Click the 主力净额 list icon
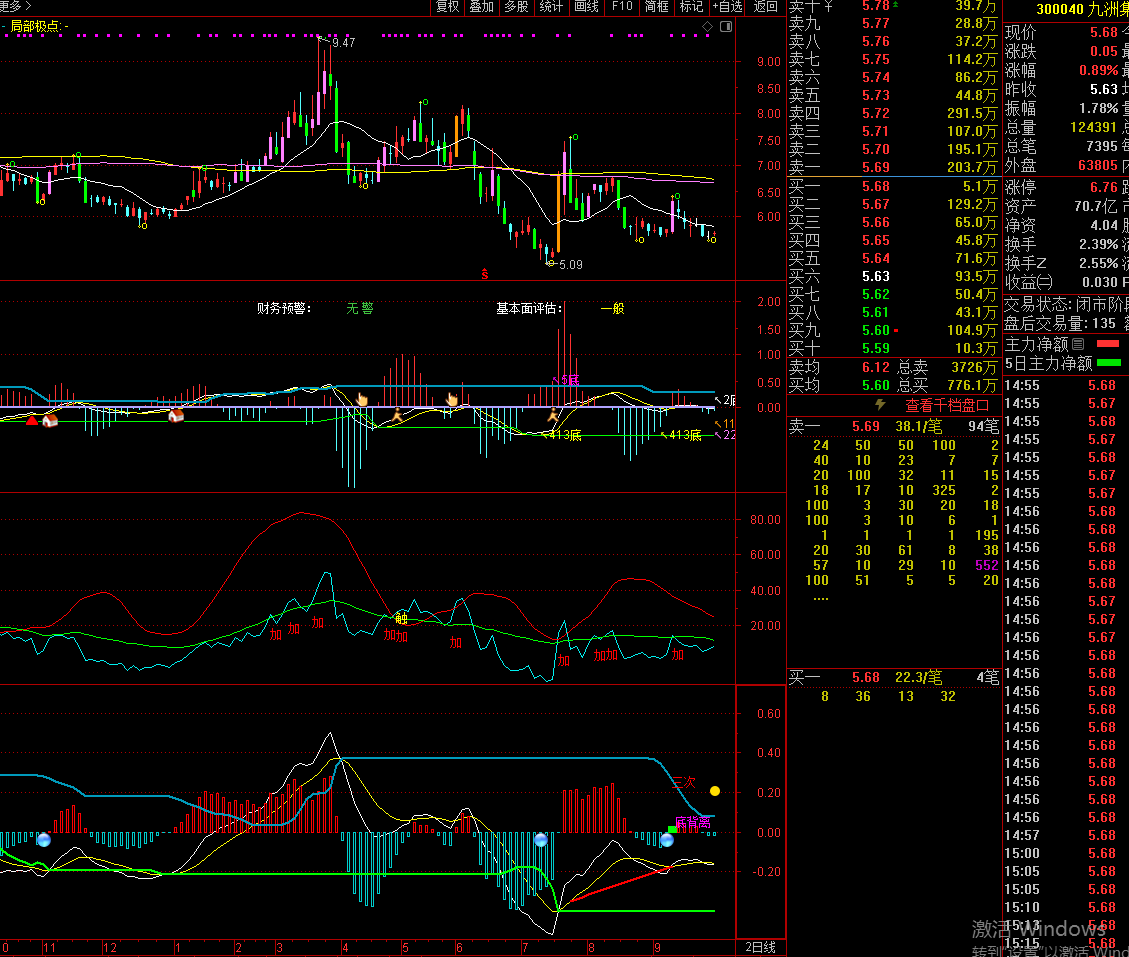 [x=1078, y=344]
